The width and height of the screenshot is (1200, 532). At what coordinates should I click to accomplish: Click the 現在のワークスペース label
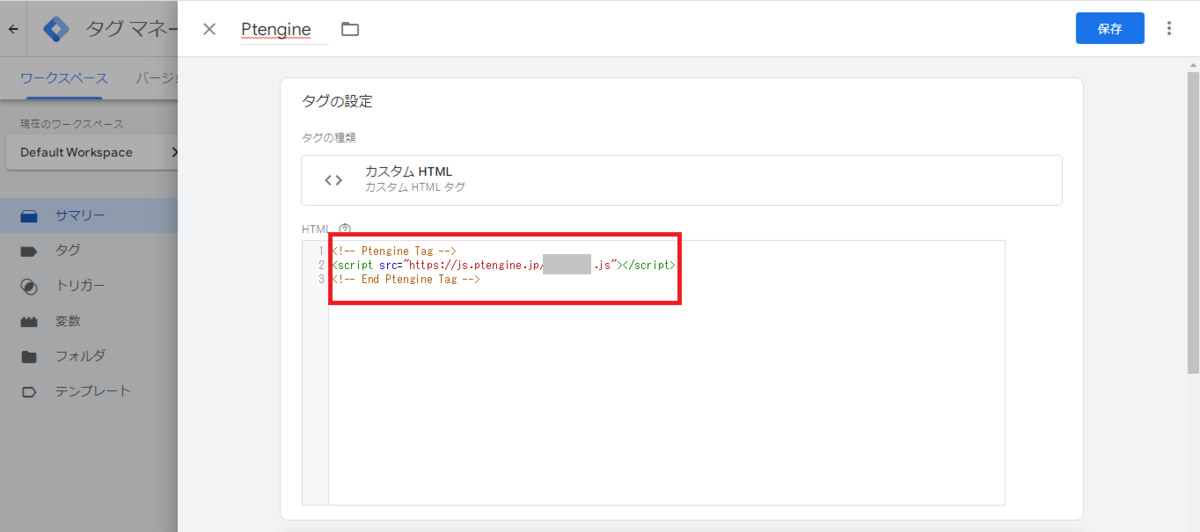tap(71, 124)
